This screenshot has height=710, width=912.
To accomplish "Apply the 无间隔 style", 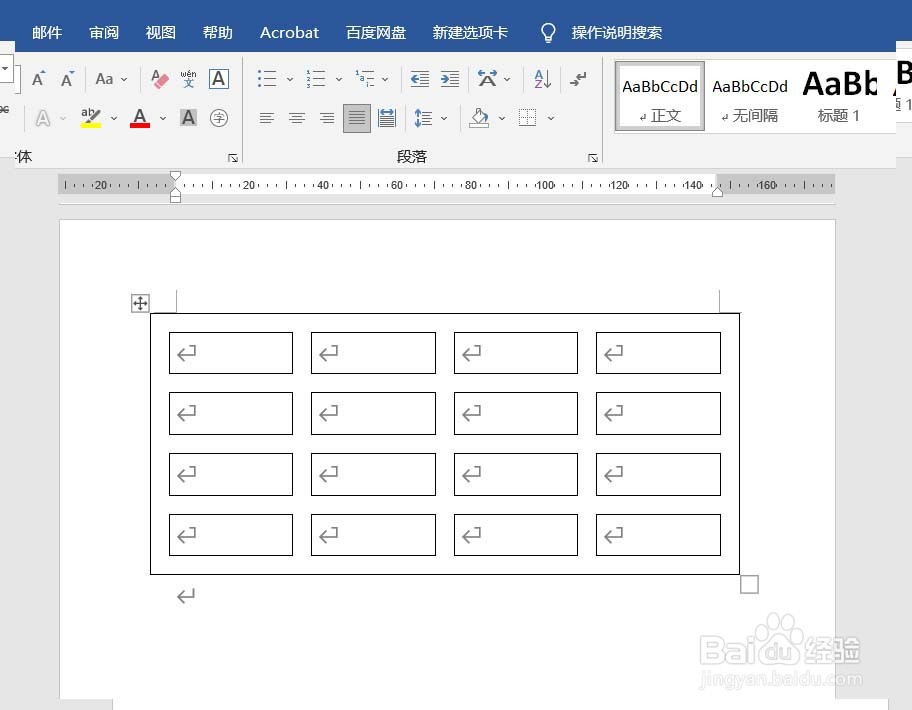I will tap(750, 97).
